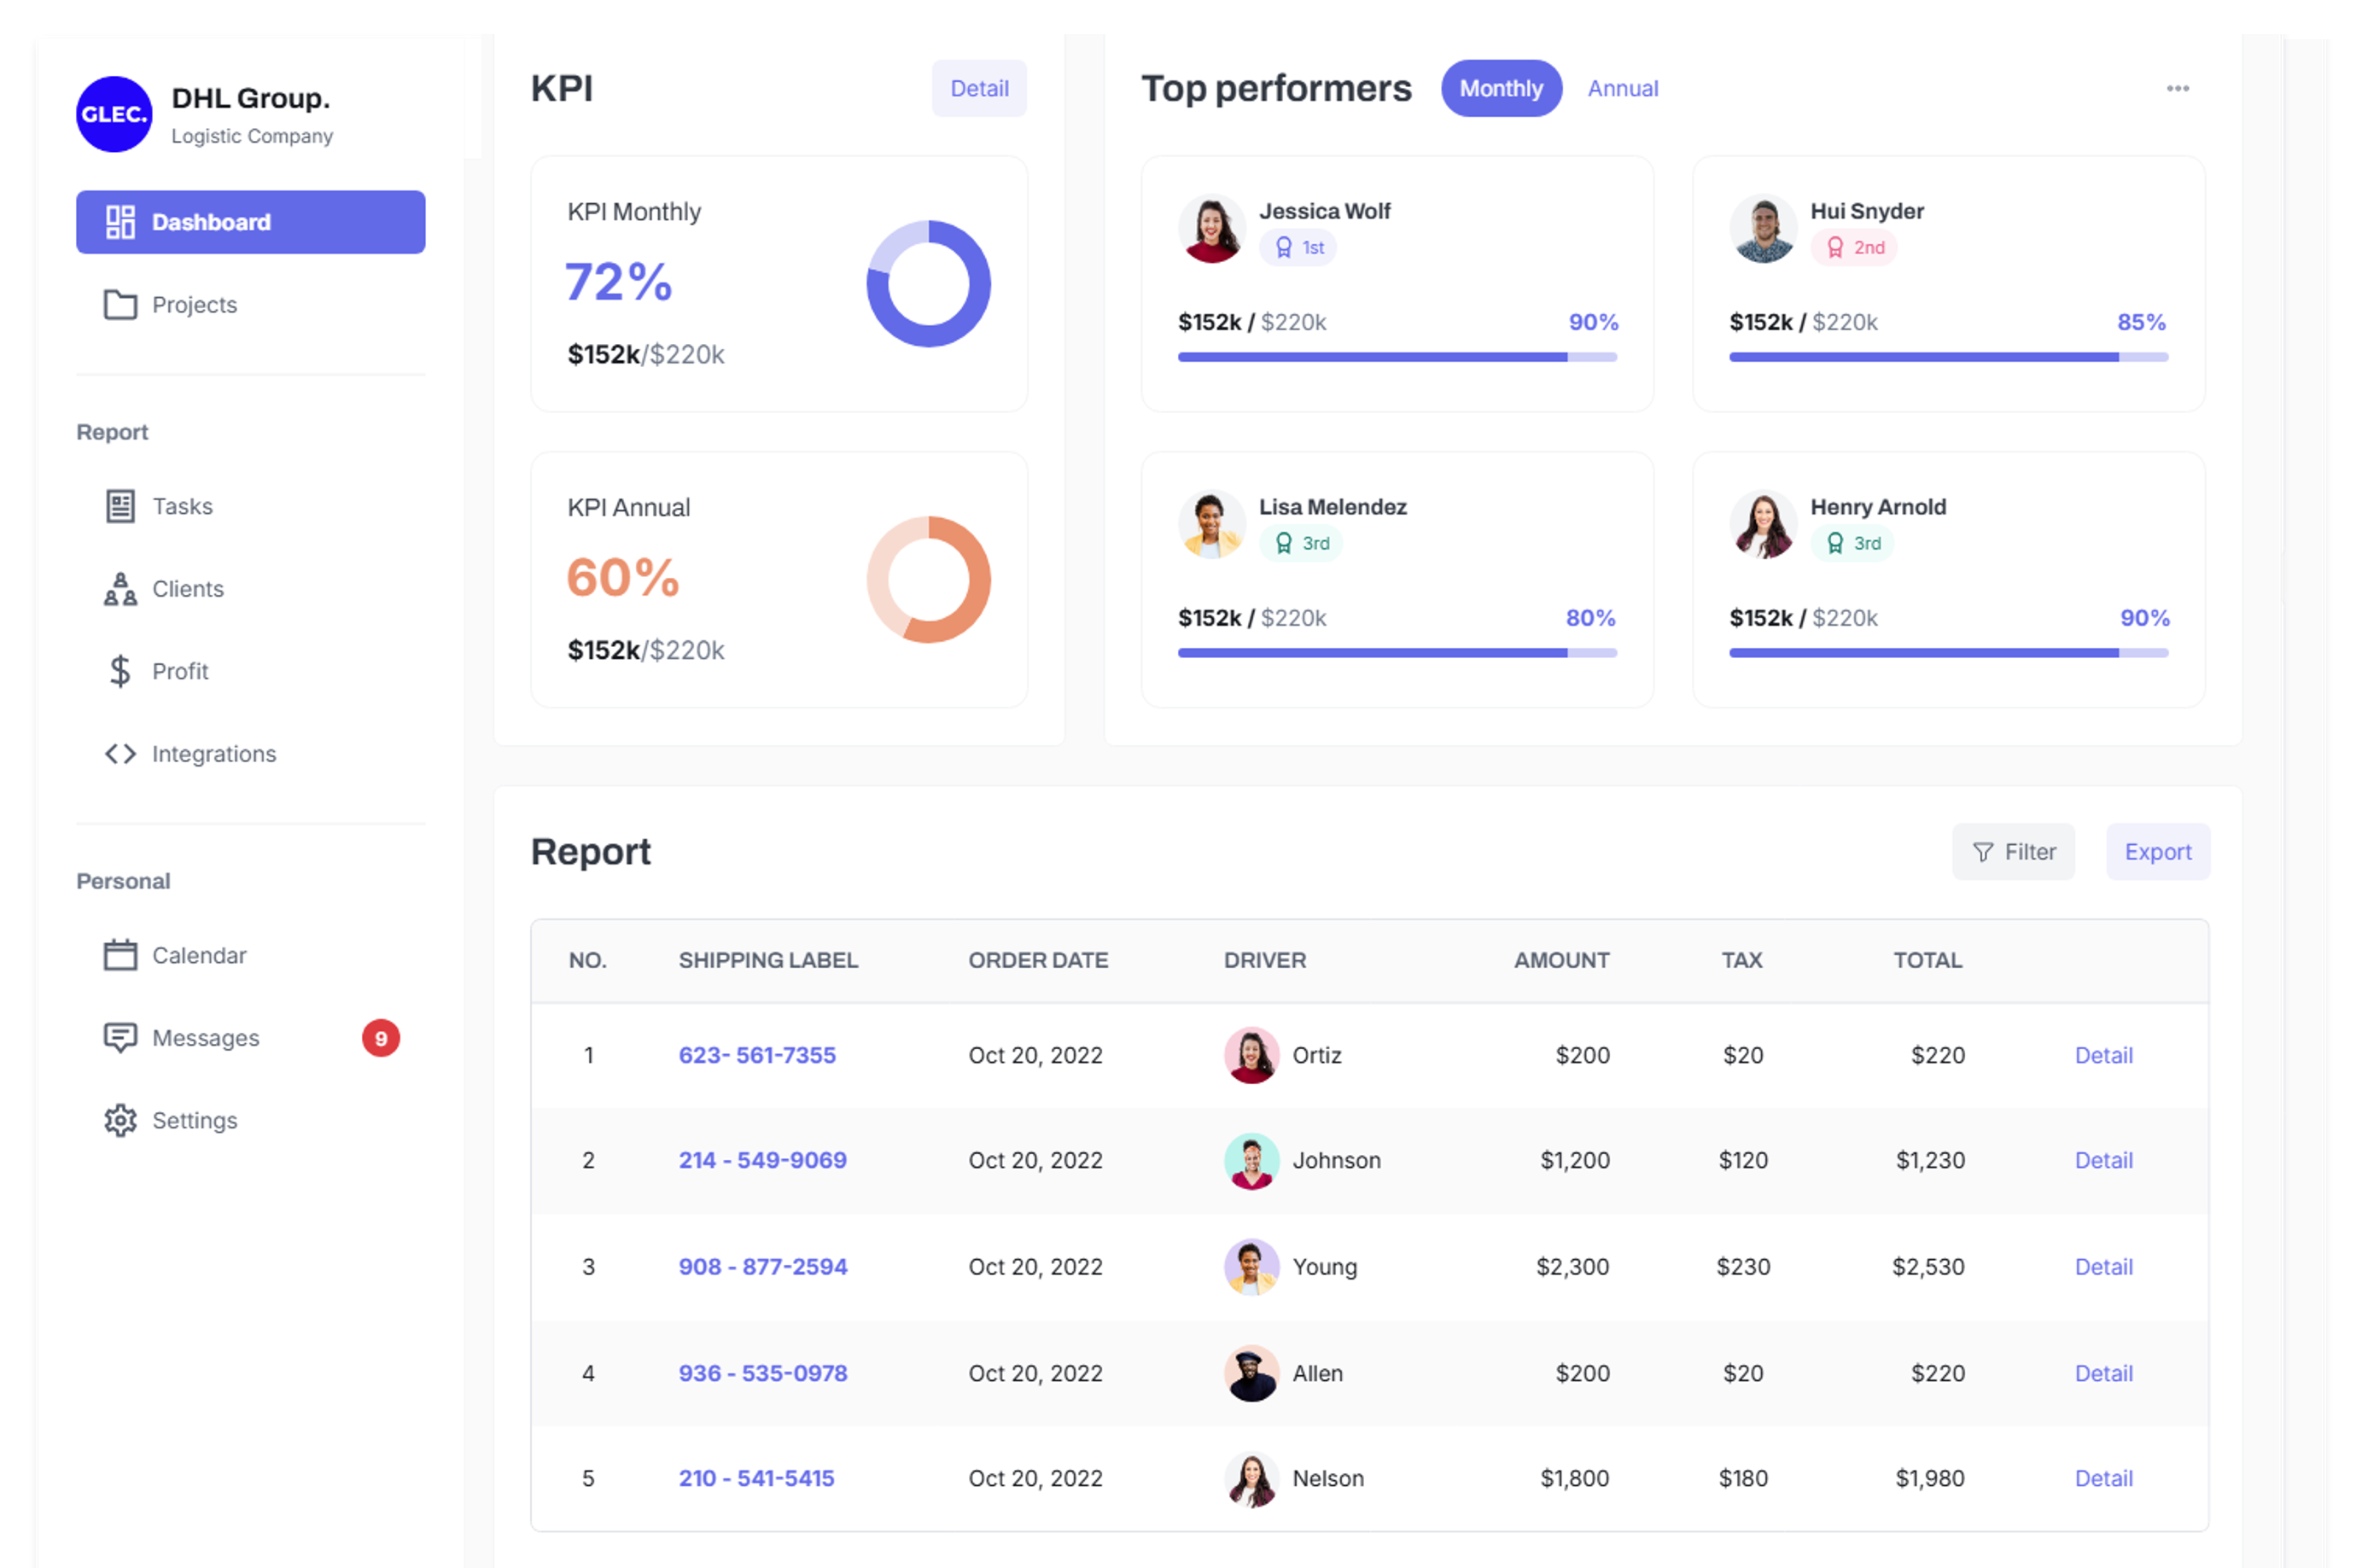Viewport: 2362px width, 1568px height.
Task: Click the Projects folder icon
Action: (120, 304)
